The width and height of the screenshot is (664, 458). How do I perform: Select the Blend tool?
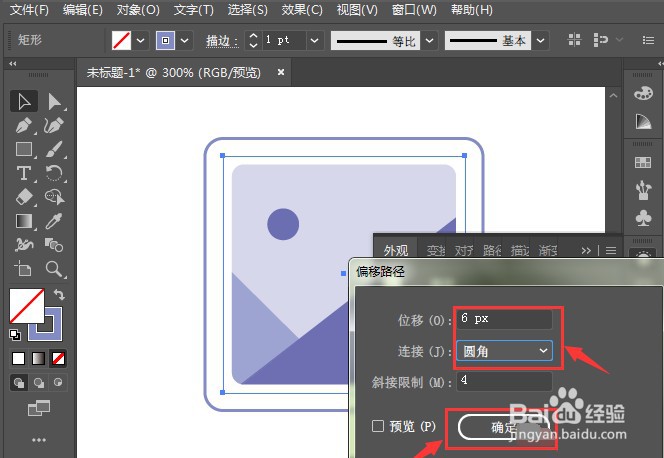point(54,245)
